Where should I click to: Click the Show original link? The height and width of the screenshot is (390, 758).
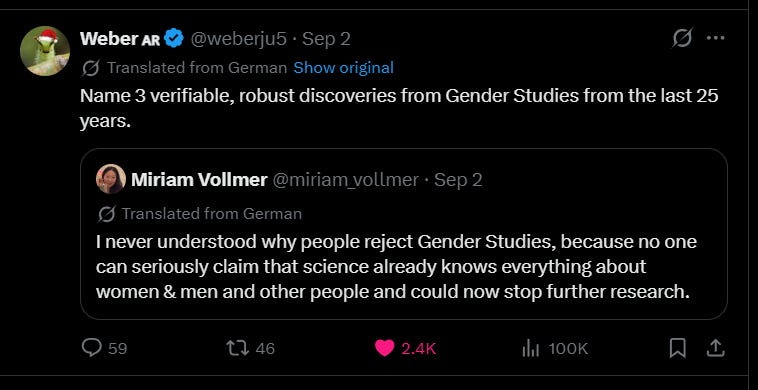click(343, 68)
